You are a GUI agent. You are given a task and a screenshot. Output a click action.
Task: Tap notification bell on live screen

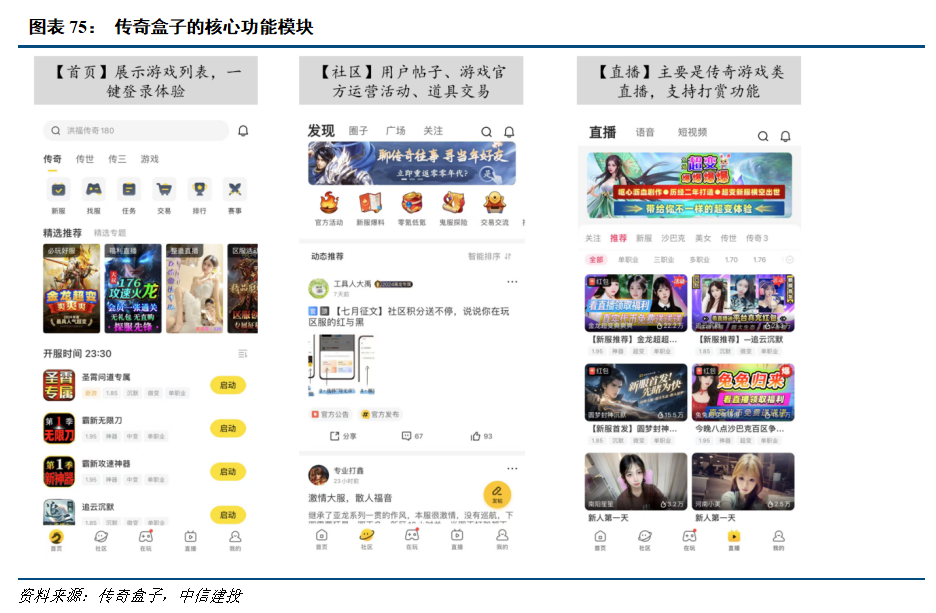(x=786, y=136)
